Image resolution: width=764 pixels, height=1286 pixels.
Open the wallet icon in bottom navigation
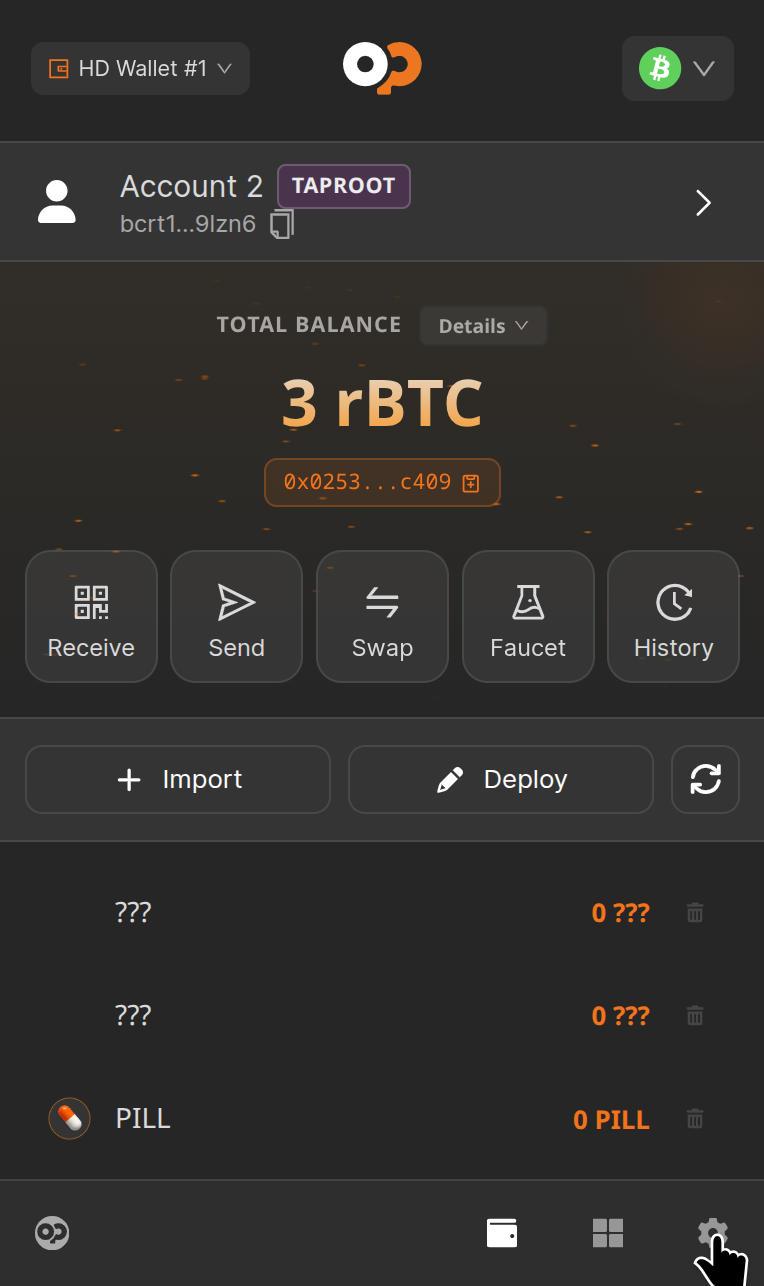pos(502,1232)
